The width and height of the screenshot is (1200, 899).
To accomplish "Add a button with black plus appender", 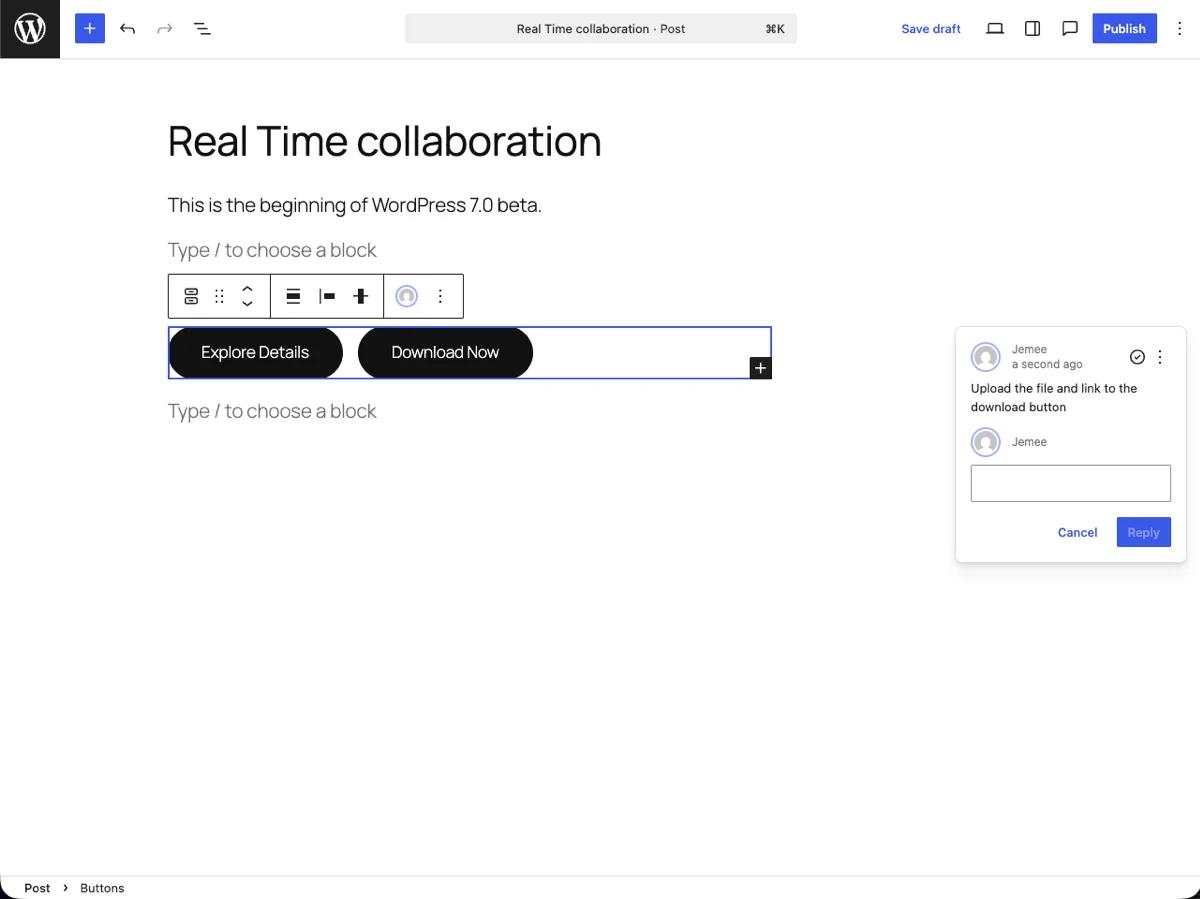I will 760,368.
